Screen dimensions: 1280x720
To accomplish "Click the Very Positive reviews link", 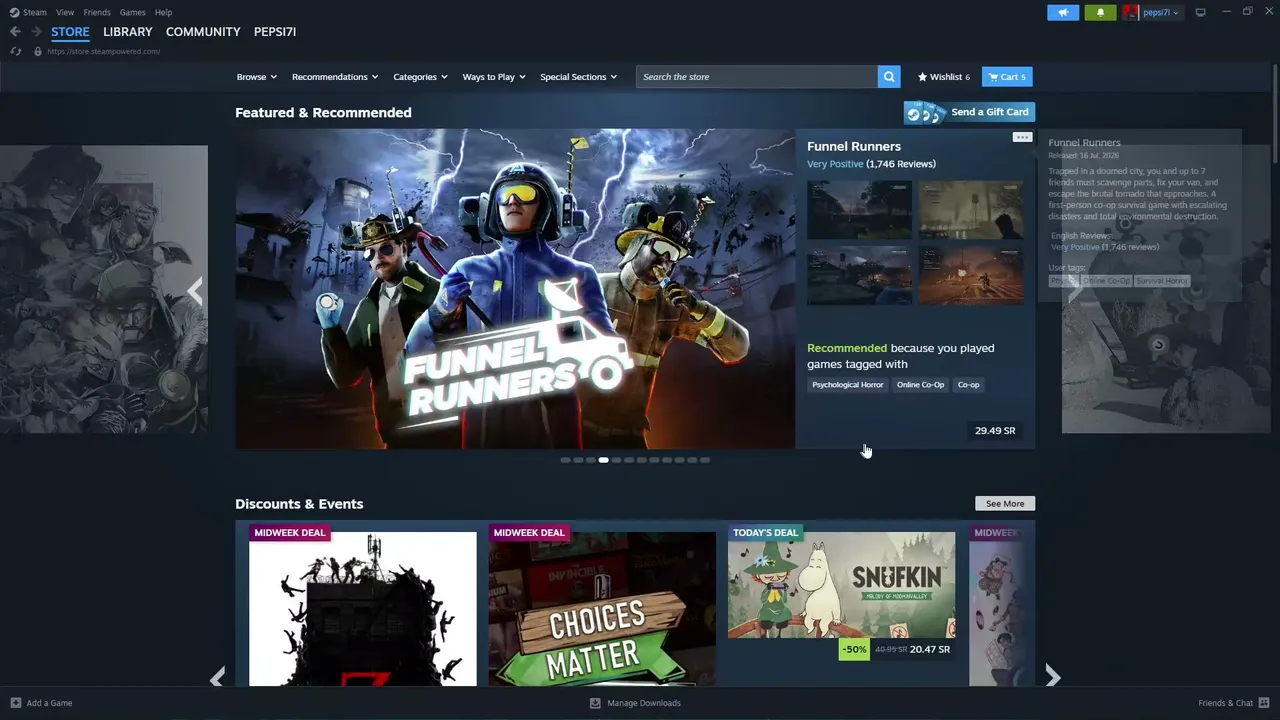I will click(835, 164).
